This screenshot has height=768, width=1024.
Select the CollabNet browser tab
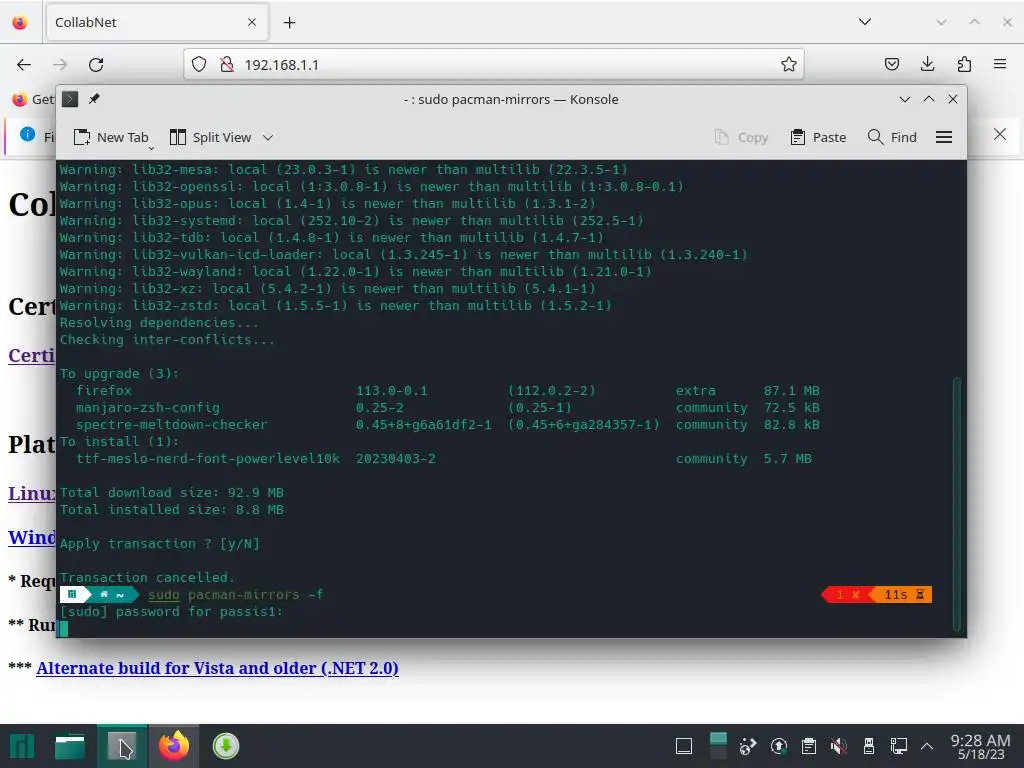coord(157,22)
